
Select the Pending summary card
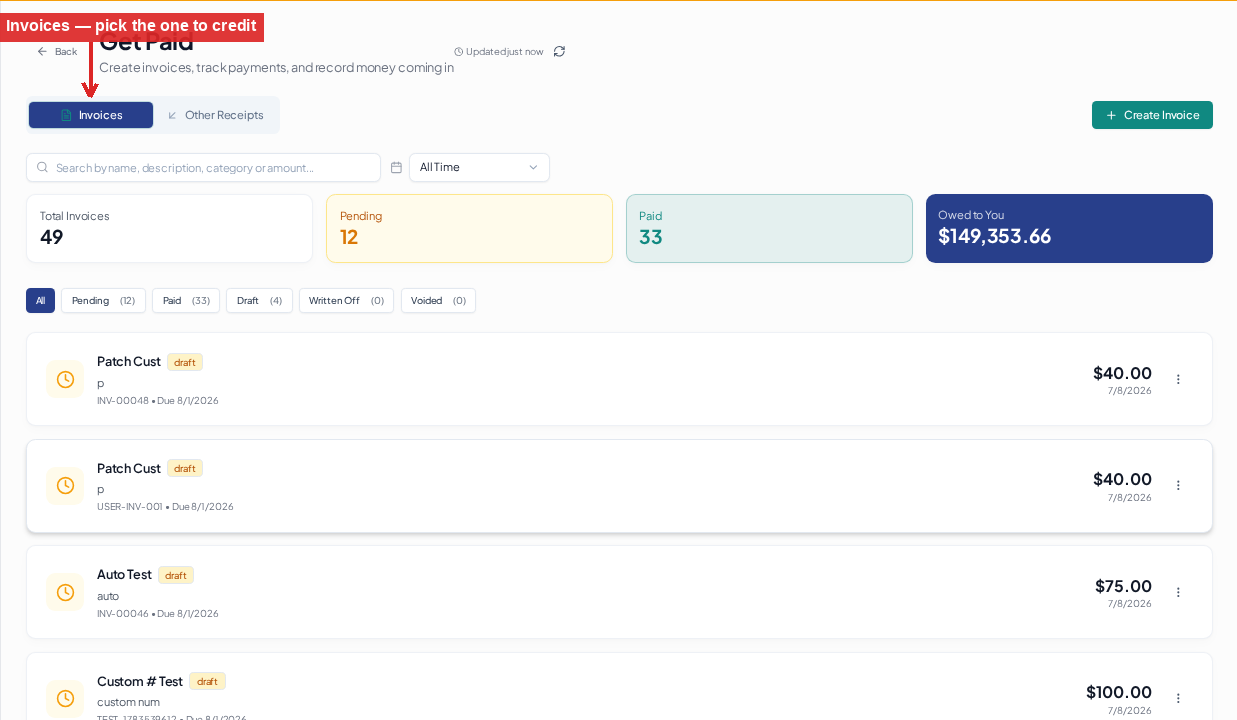click(x=469, y=228)
